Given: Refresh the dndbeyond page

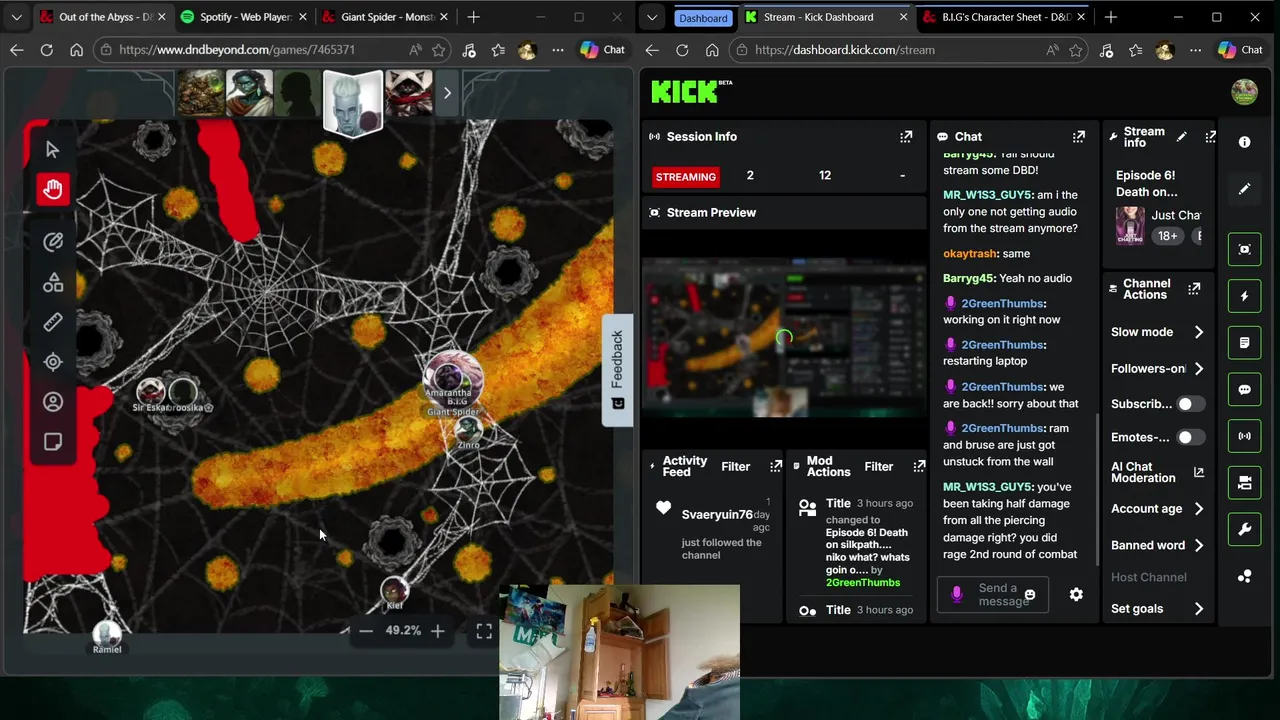Looking at the screenshot, I should pos(46,50).
